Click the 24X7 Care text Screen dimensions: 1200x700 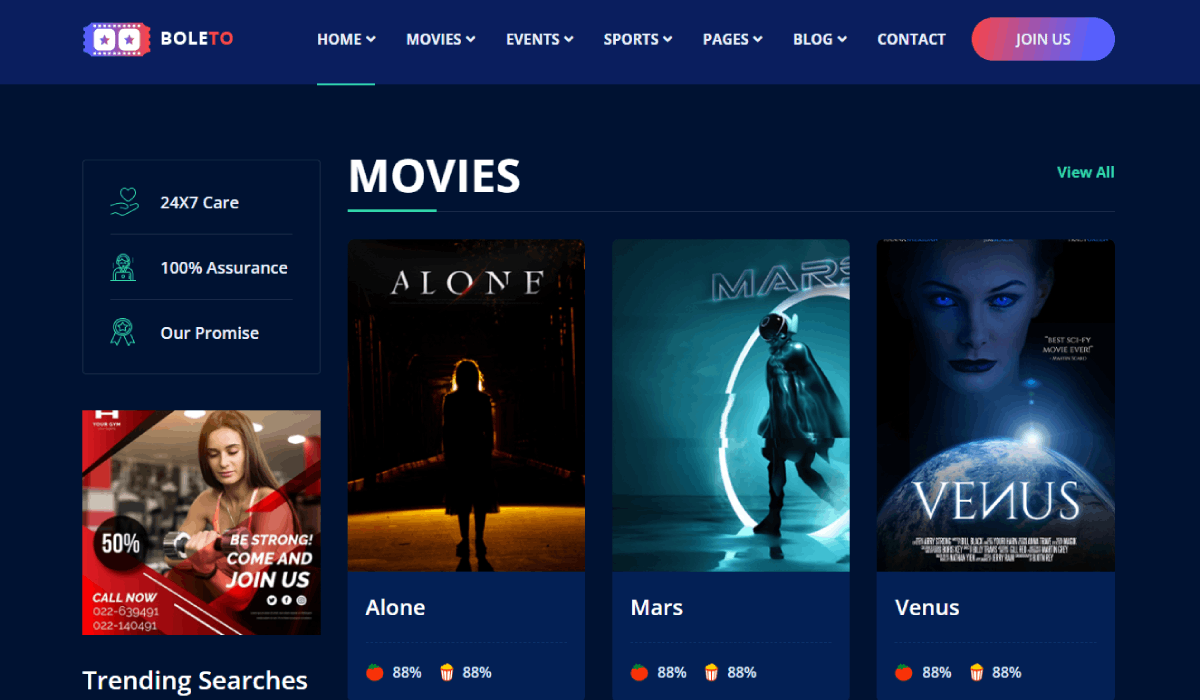pyautogui.click(x=200, y=202)
